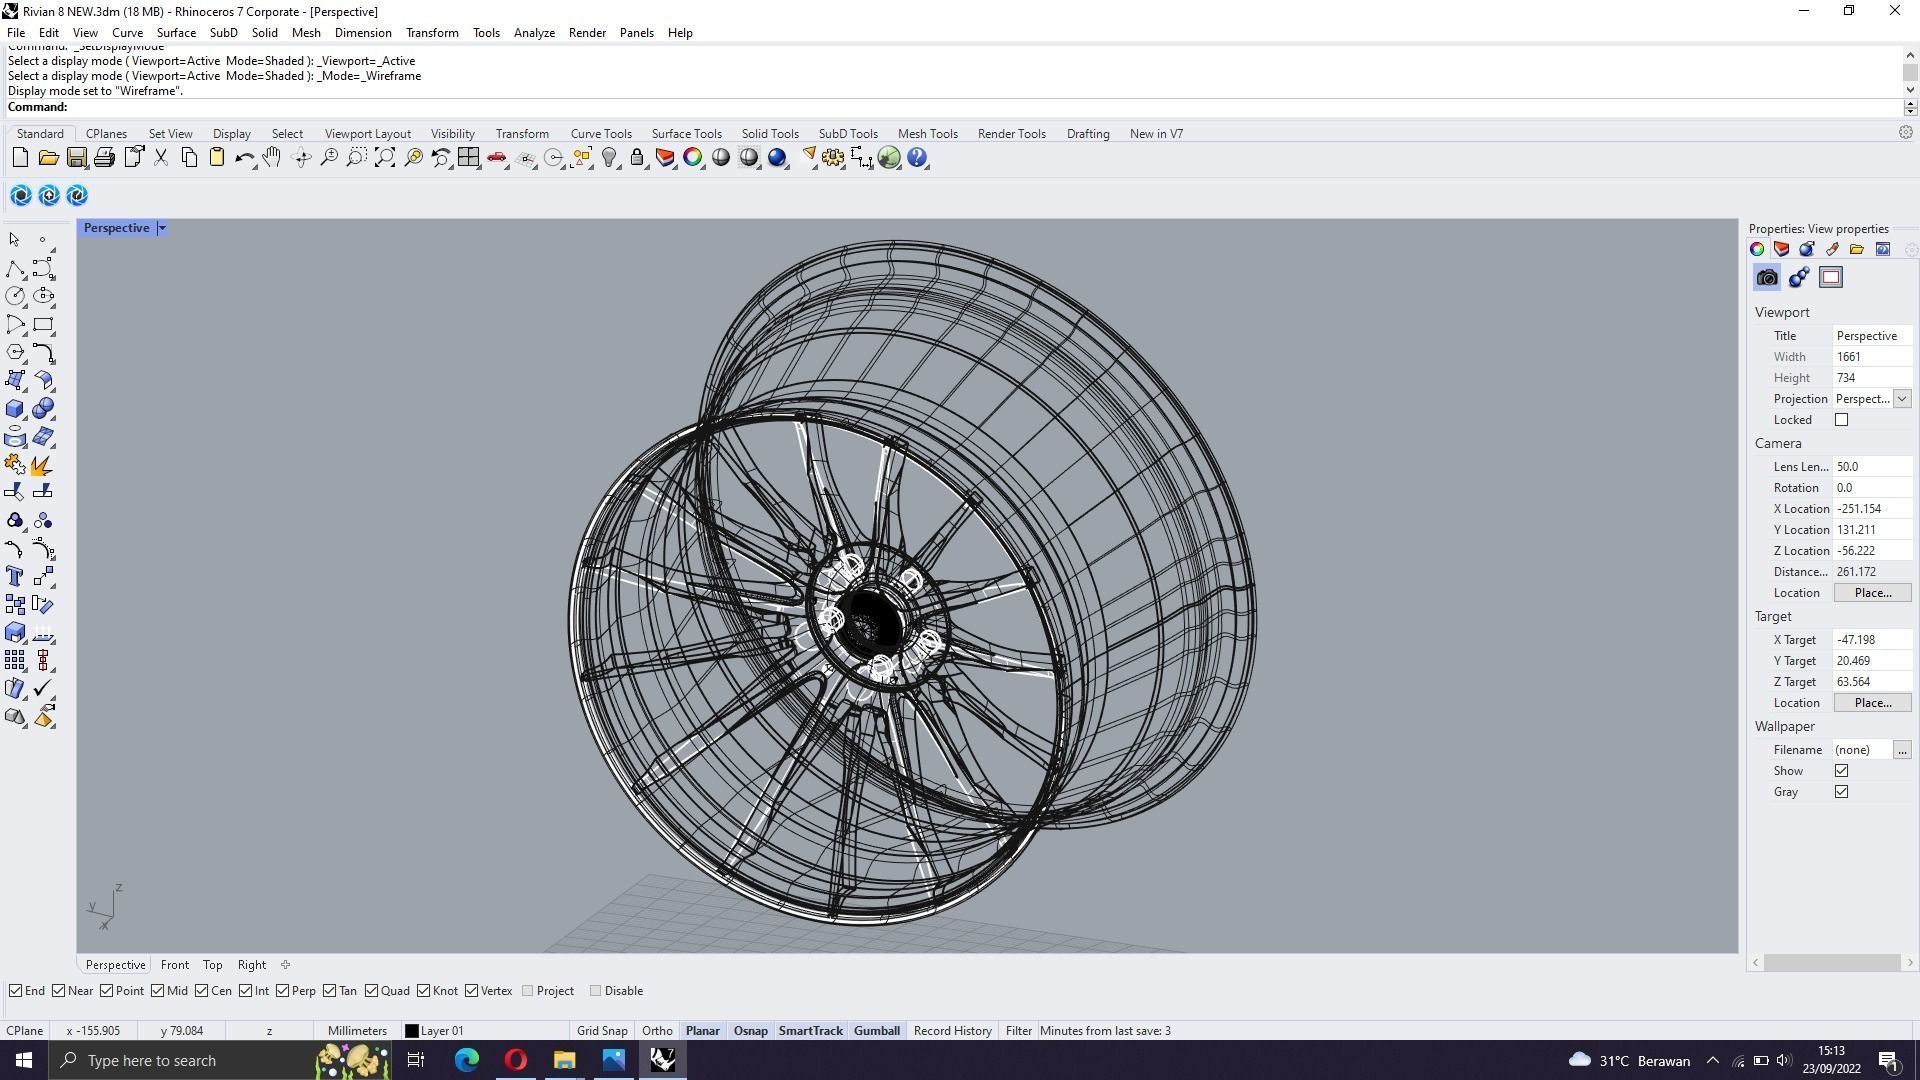Select the Pan hand tool
Viewport: 1920px width, 1080px height.
click(272, 158)
